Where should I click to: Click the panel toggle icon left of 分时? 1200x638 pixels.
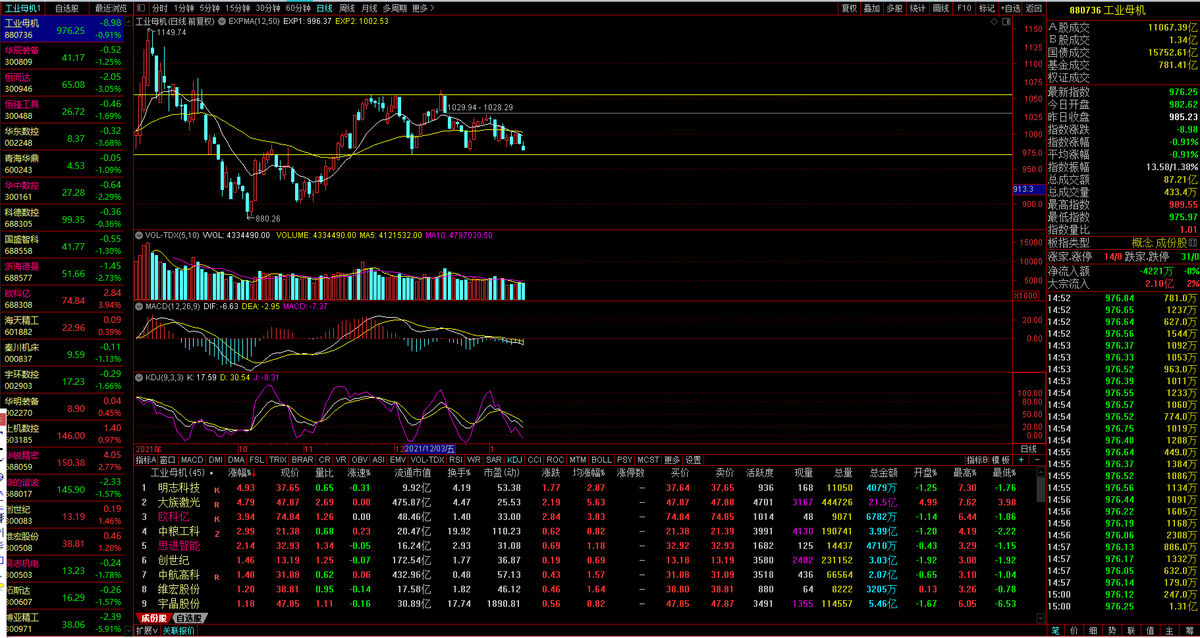point(141,7)
